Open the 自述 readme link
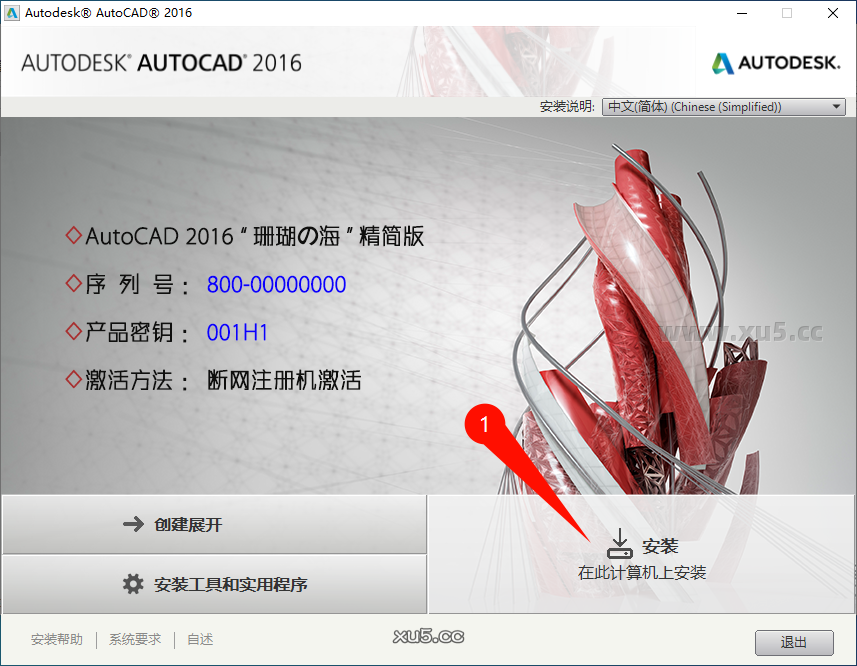 point(199,639)
